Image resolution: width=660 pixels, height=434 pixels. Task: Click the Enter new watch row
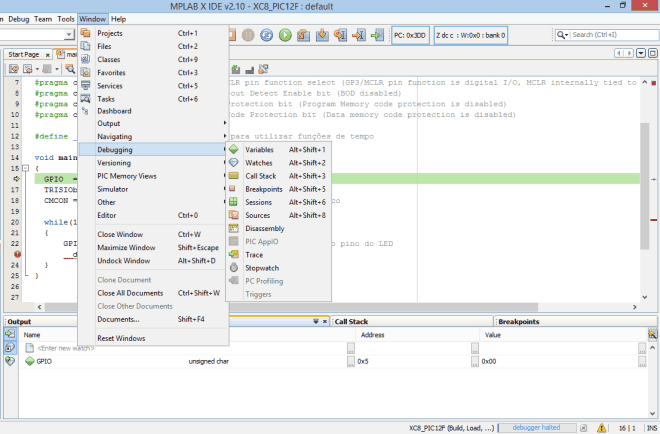click(333, 348)
